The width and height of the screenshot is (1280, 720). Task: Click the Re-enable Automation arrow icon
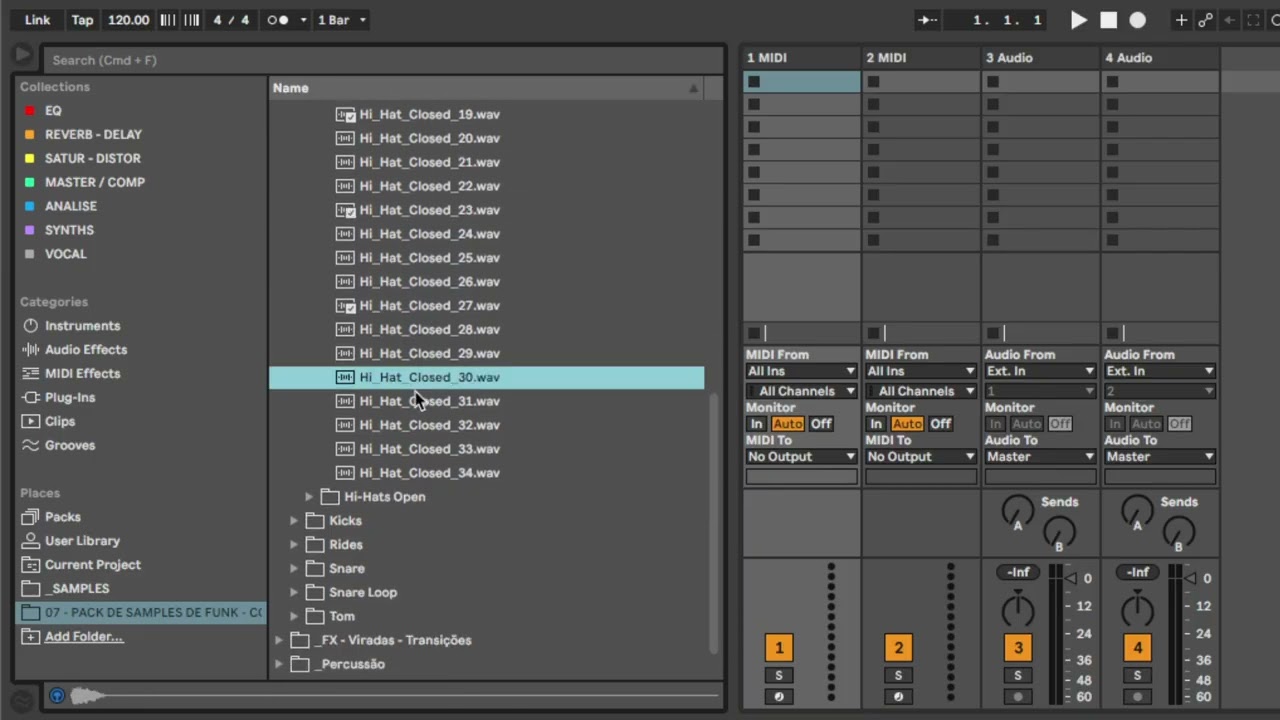point(1230,20)
